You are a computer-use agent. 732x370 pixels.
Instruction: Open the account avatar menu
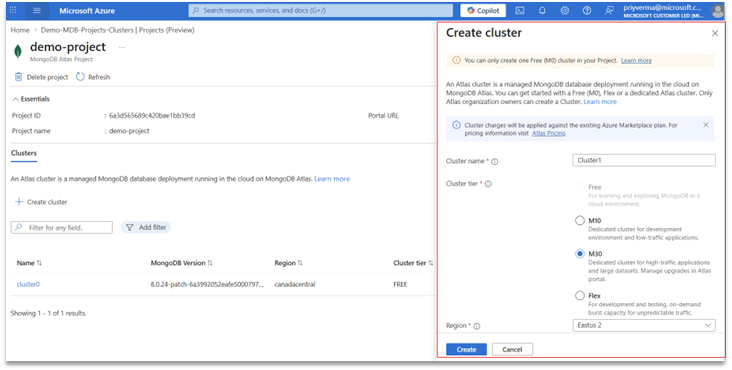coord(718,10)
